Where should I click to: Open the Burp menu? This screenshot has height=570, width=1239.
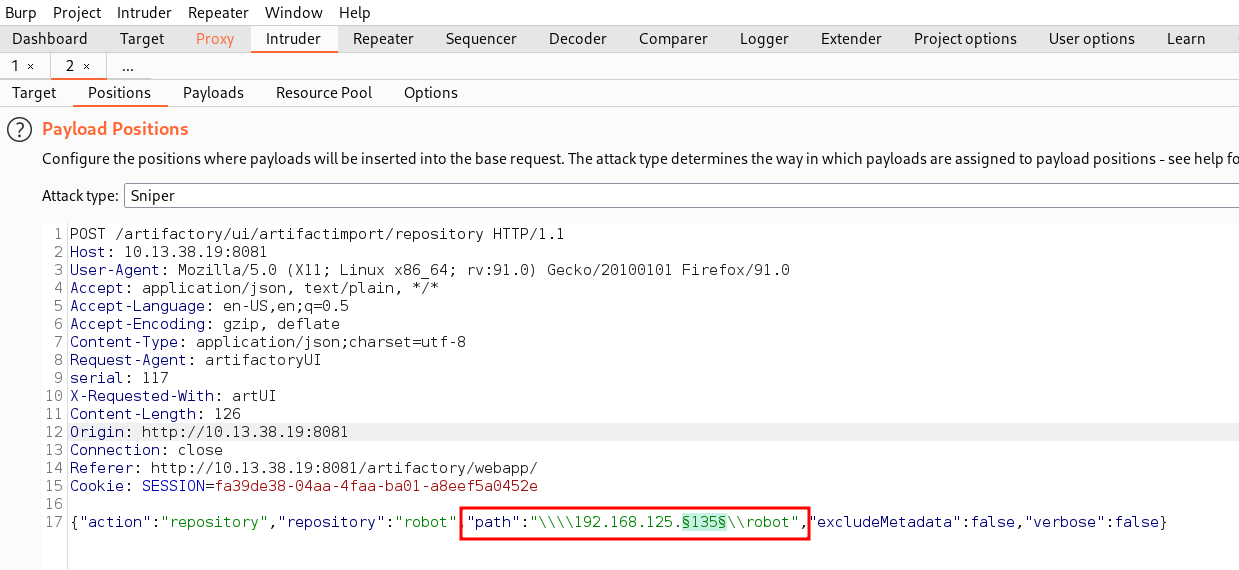click(21, 13)
